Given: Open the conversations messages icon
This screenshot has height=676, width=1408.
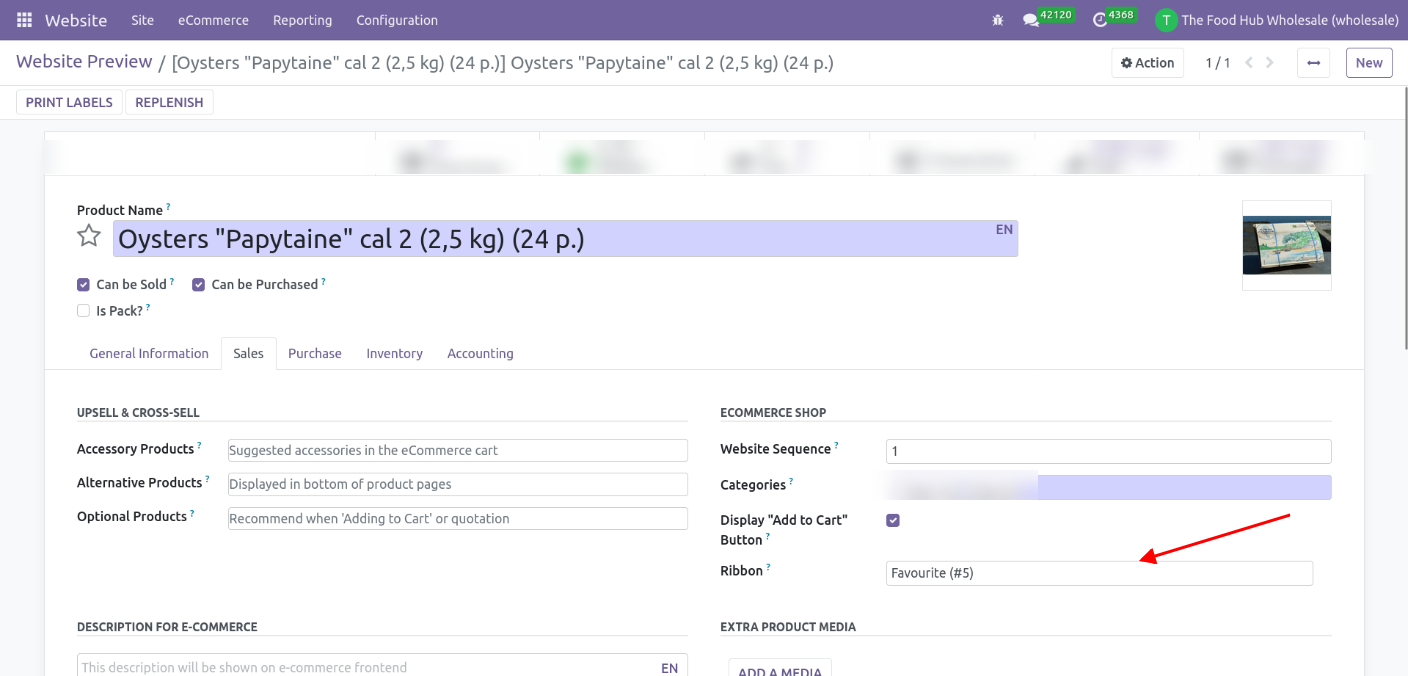Looking at the screenshot, I should pyautogui.click(x=1030, y=20).
